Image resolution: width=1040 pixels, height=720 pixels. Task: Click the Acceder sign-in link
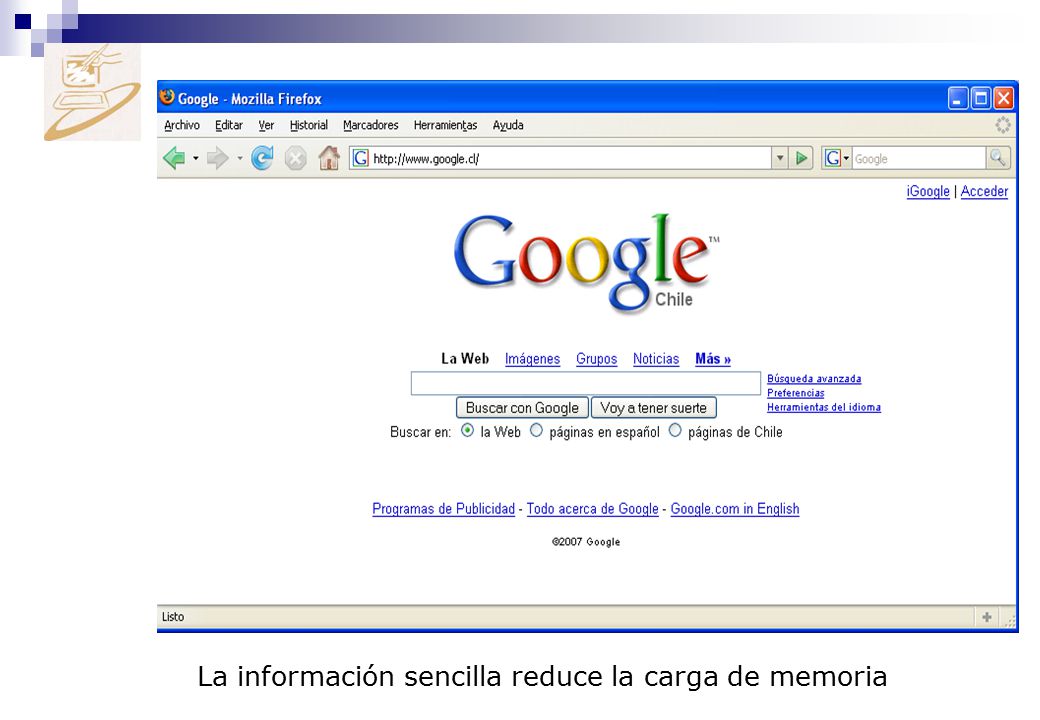pos(984,191)
